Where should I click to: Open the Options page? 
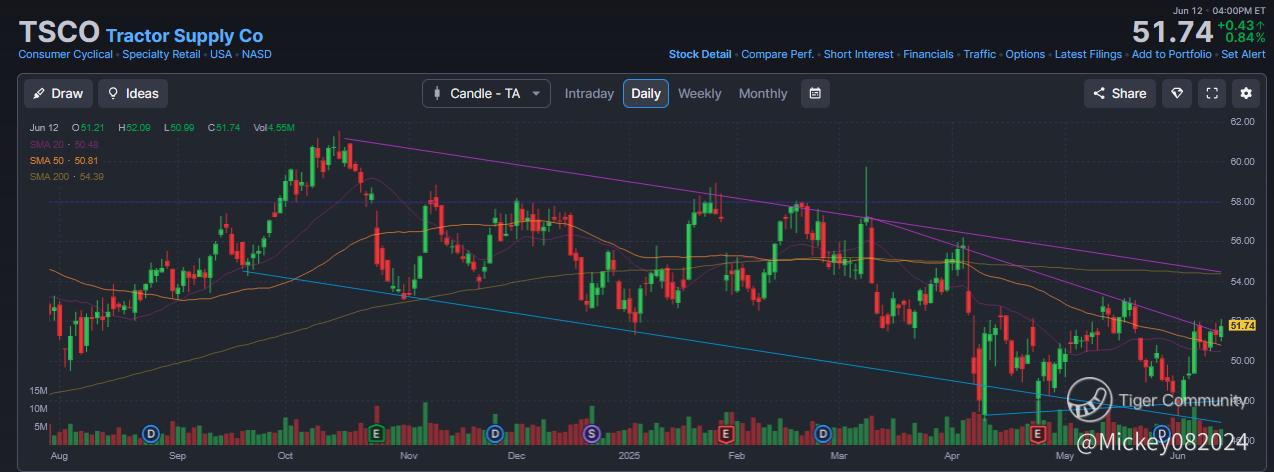(1025, 54)
